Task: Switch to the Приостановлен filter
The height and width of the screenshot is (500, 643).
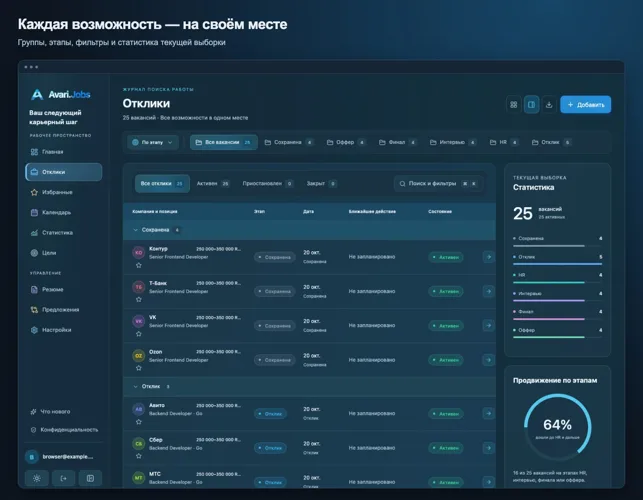Action: click(267, 183)
